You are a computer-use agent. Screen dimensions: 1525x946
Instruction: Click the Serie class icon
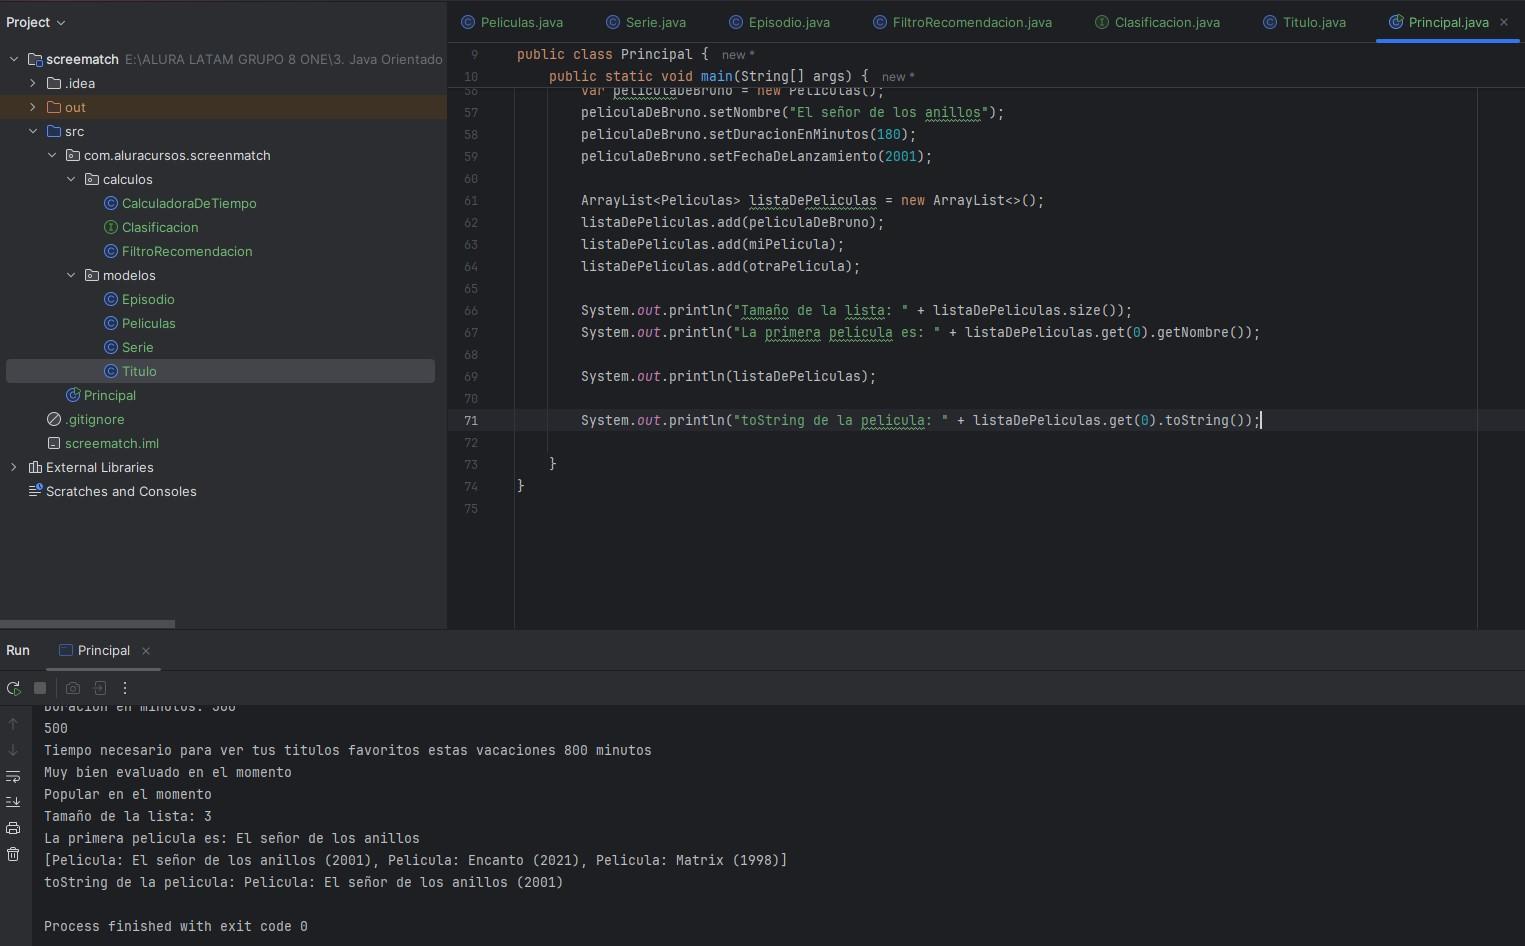click(x=111, y=347)
